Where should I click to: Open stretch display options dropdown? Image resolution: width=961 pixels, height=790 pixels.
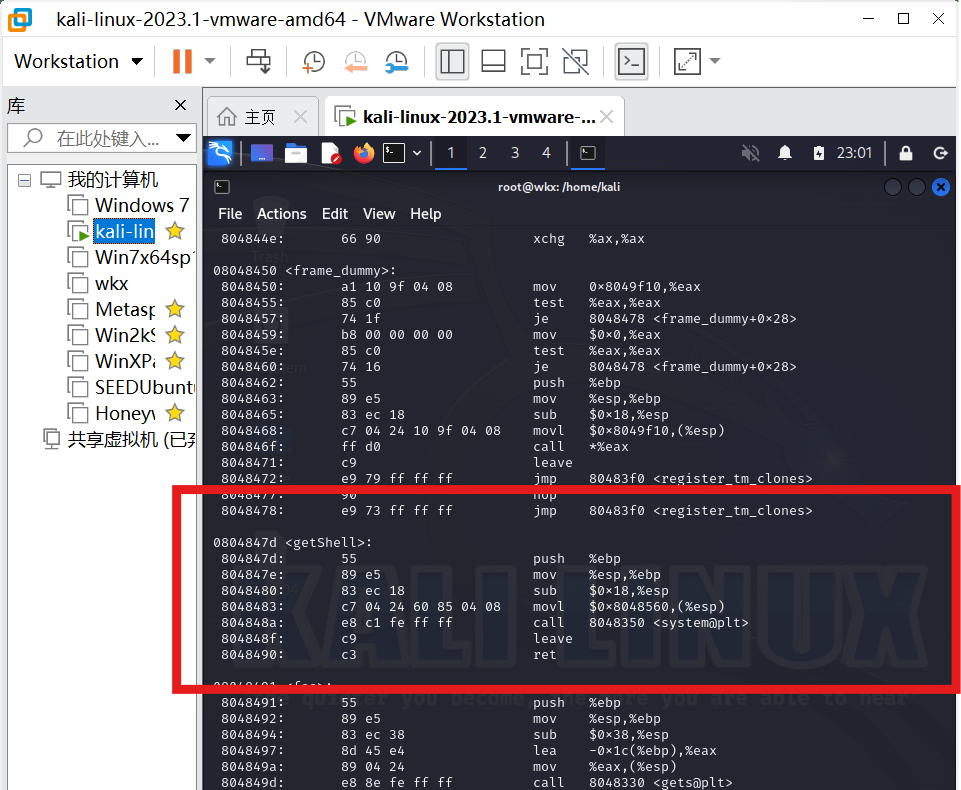pos(715,61)
